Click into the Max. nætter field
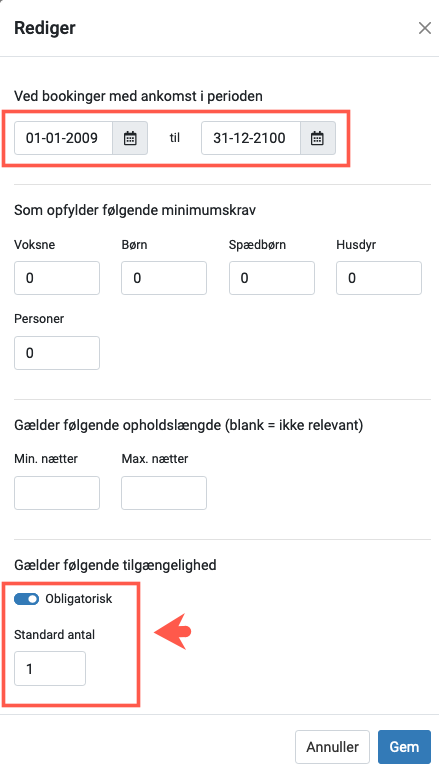 coord(164,493)
